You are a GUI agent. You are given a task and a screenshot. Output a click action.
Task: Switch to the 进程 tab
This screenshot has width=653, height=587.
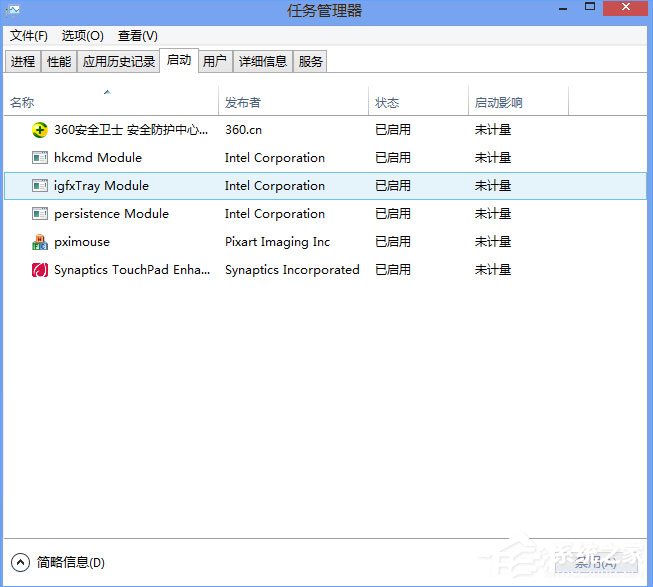[23, 62]
